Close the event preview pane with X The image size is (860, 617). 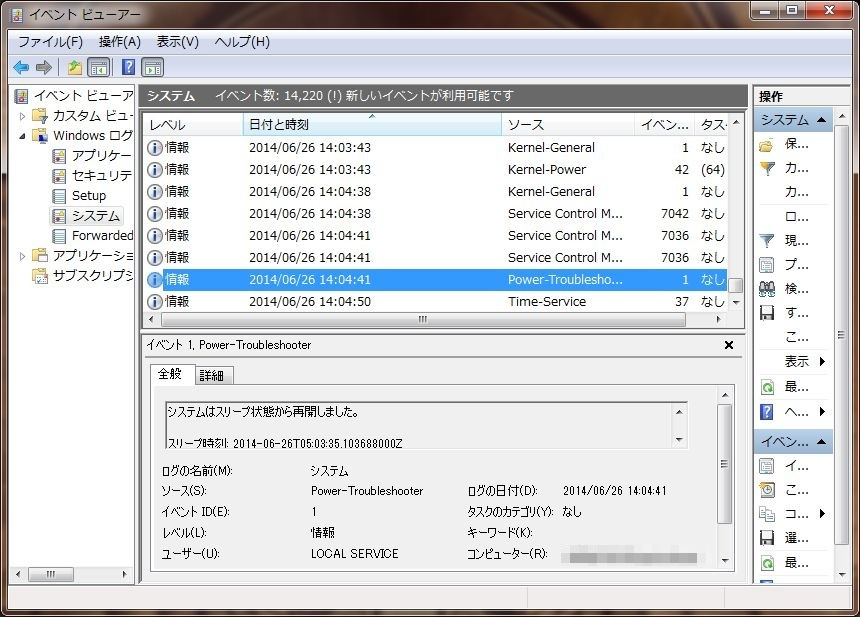click(x=729, y=345)
